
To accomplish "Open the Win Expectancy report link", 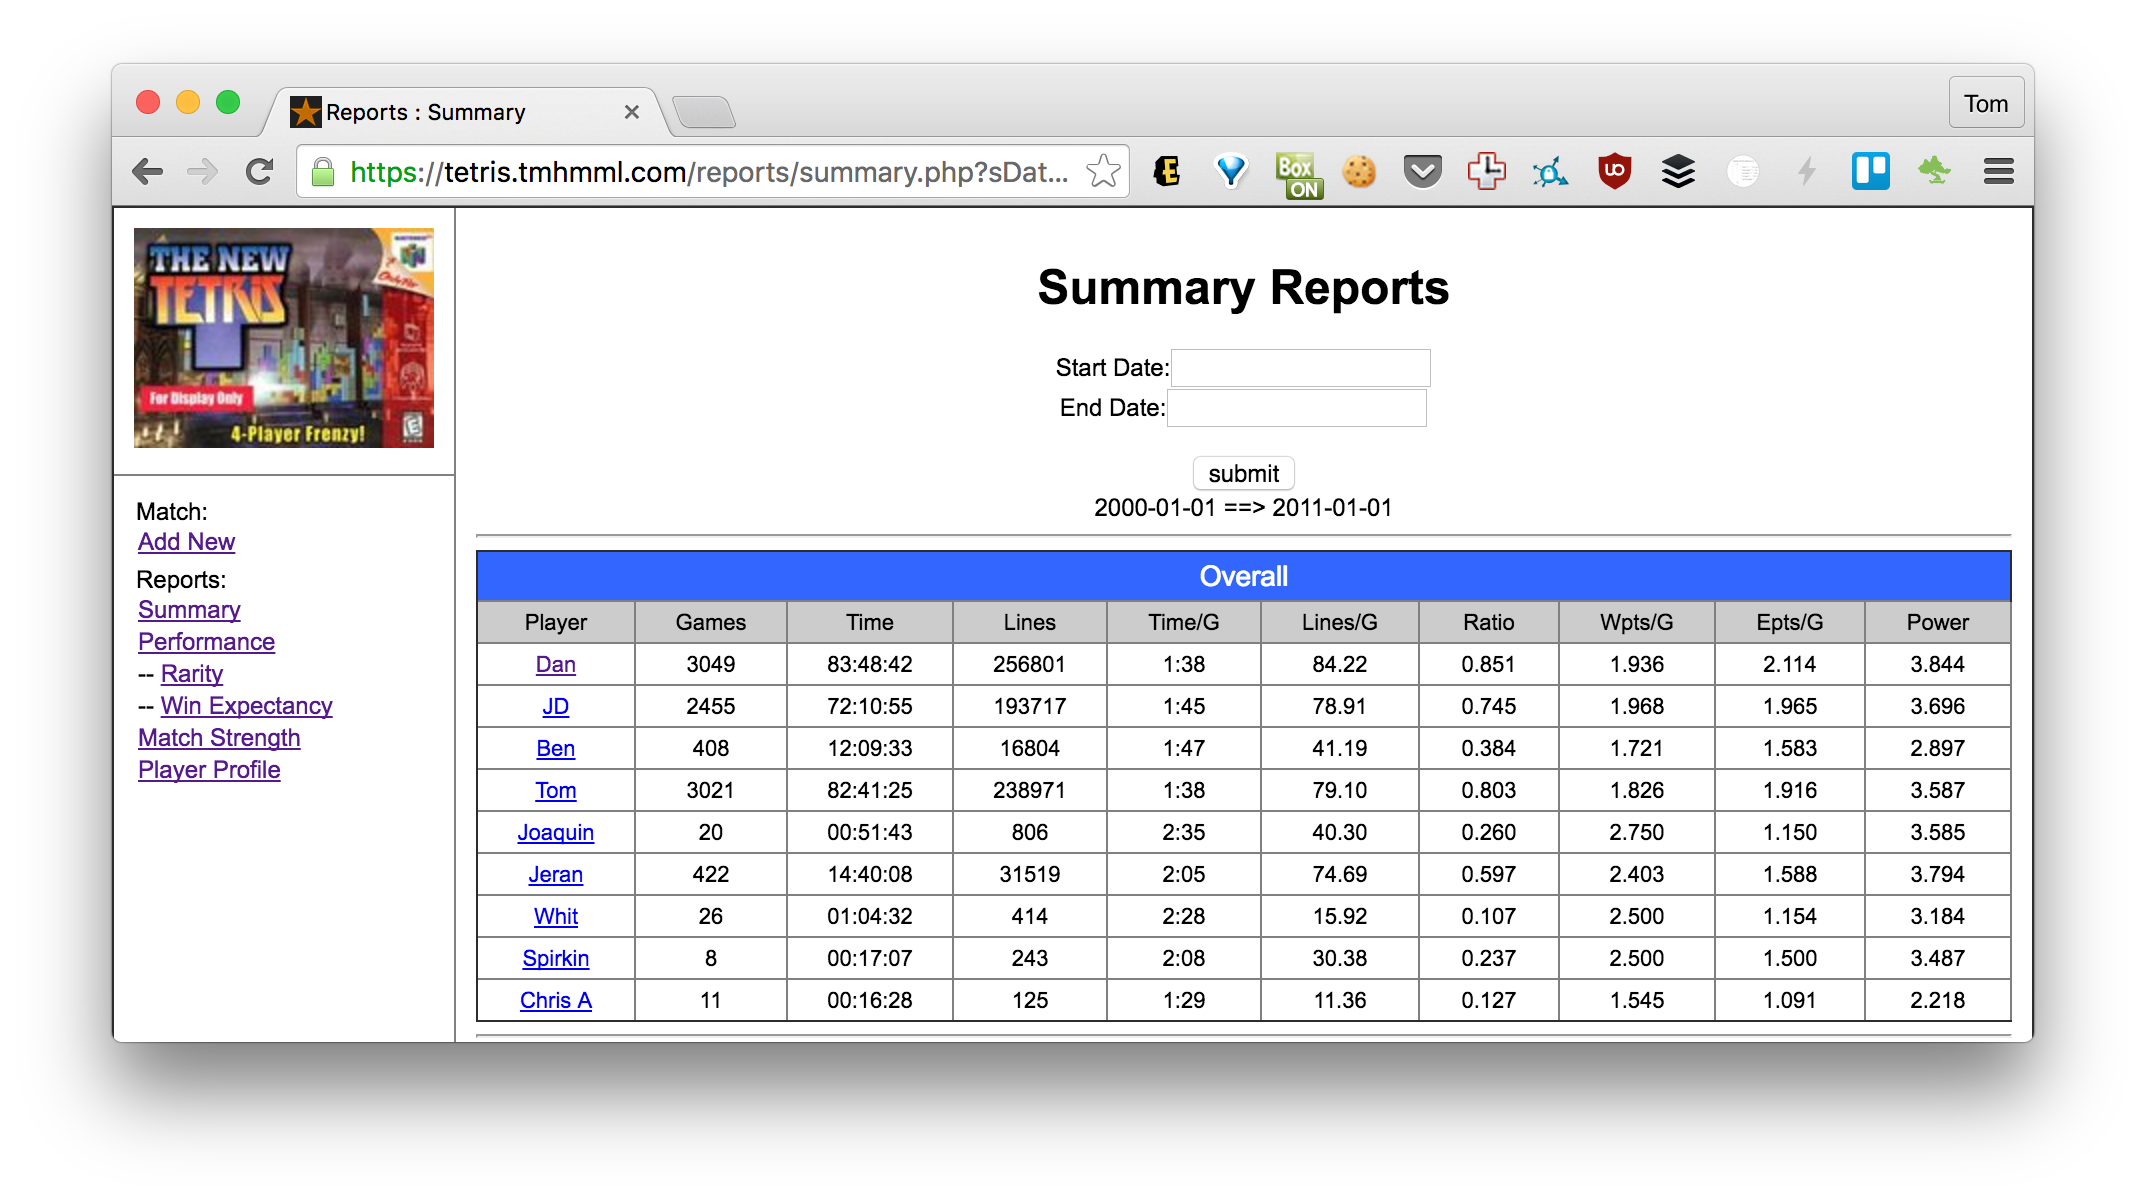I will click(246, 706).
